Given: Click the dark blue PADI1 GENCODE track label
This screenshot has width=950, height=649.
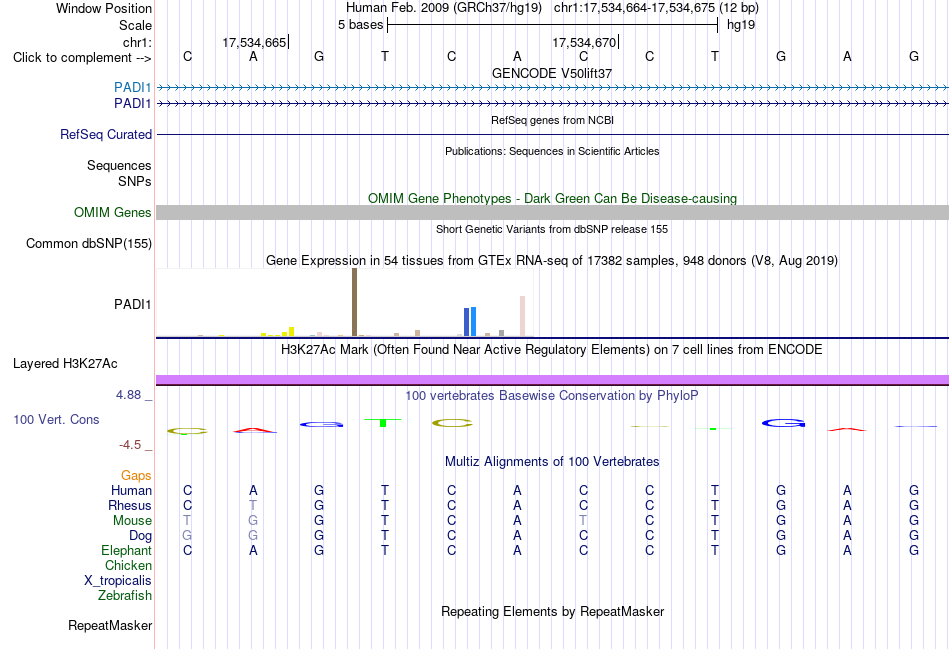Looking at the screenshot, I should coord(133,104).
